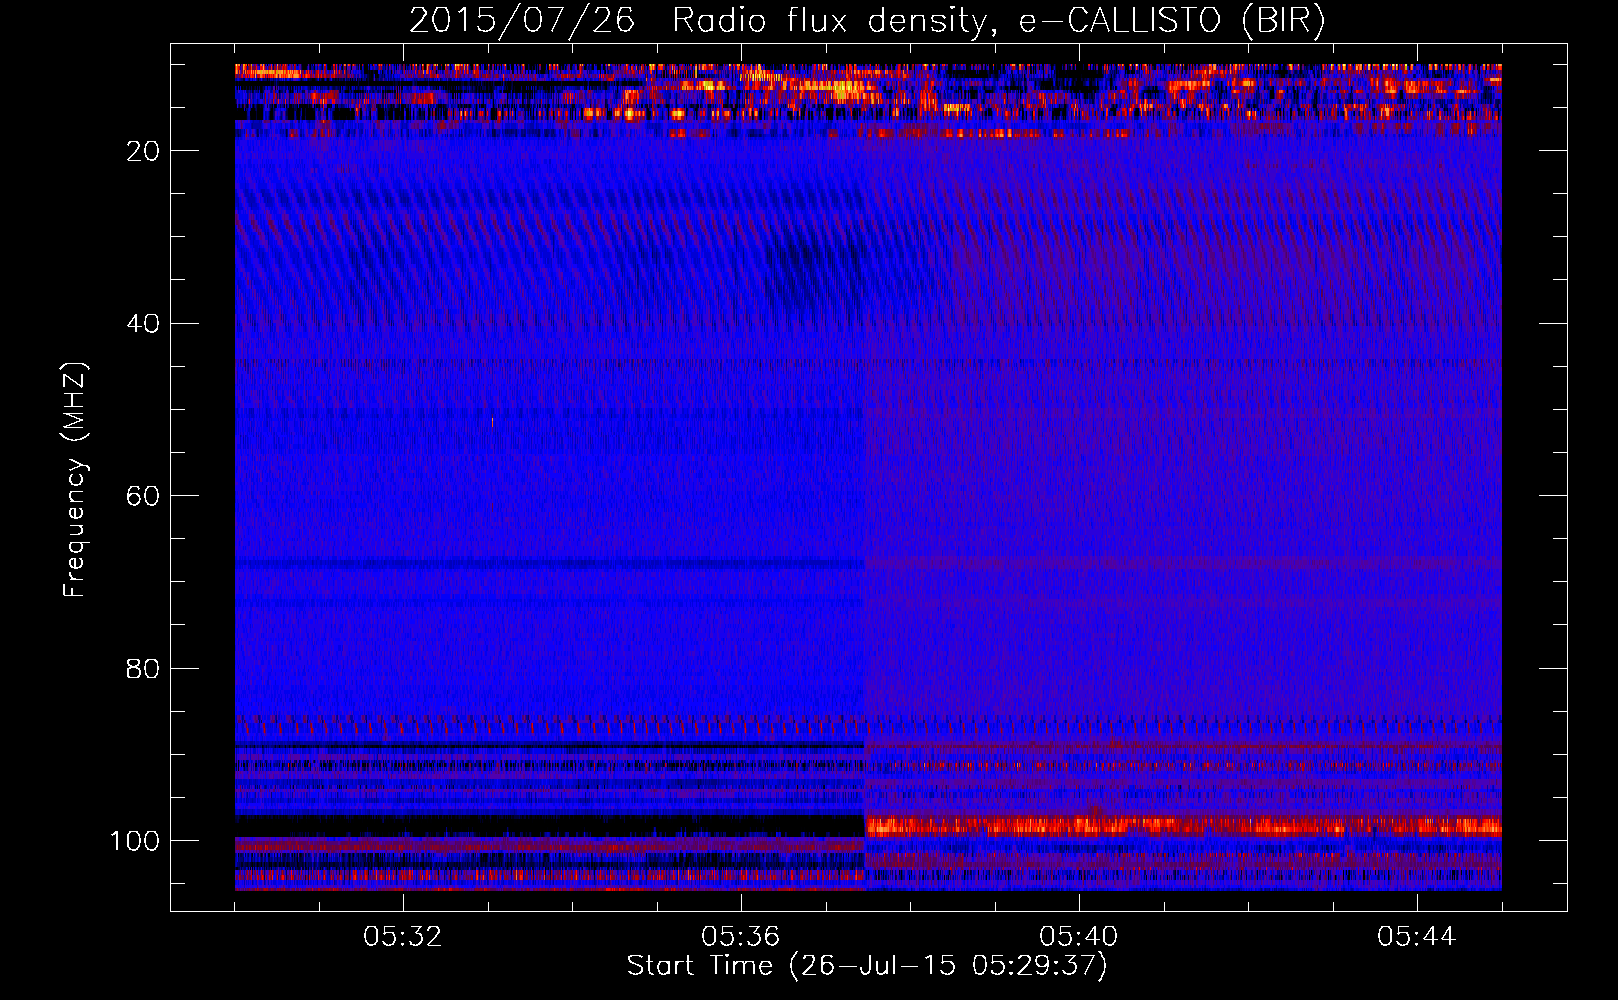Click the small orange spike near 52 MHz
Screen dimensions: 1618x1000
[x=492, y=422]
